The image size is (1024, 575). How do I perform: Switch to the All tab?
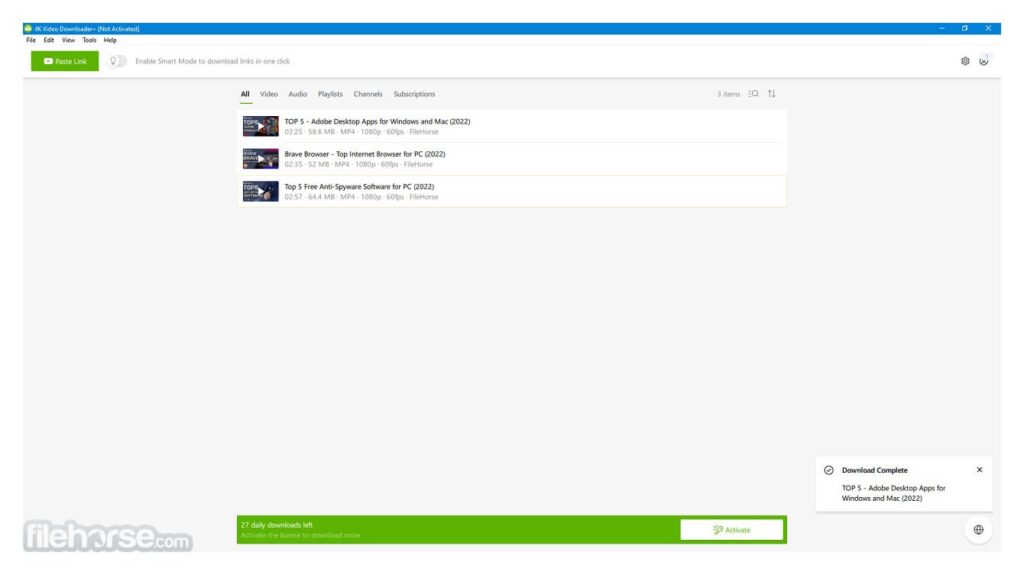245,94
